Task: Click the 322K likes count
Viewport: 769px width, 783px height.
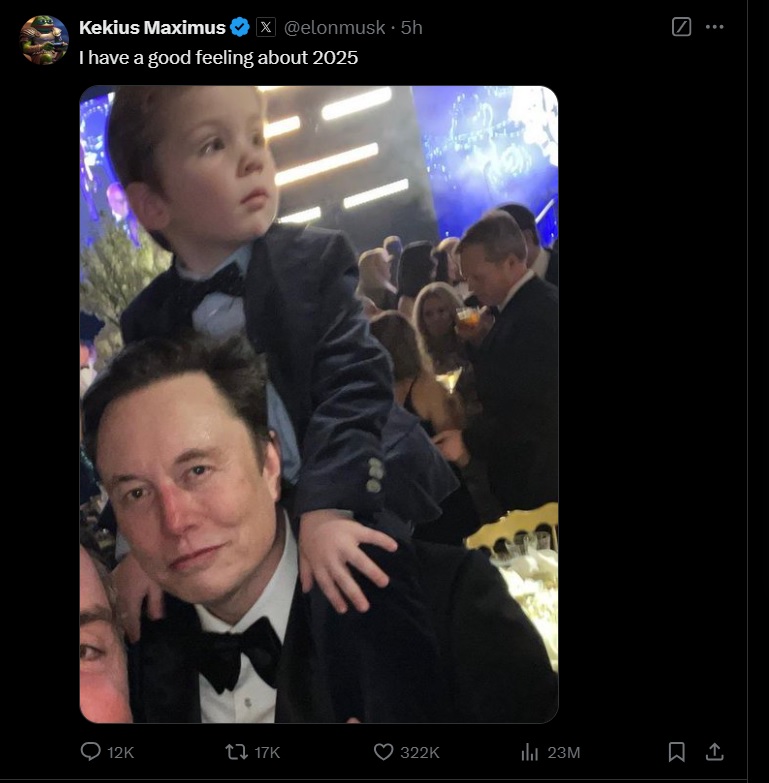Action: [x=418, y=753]
